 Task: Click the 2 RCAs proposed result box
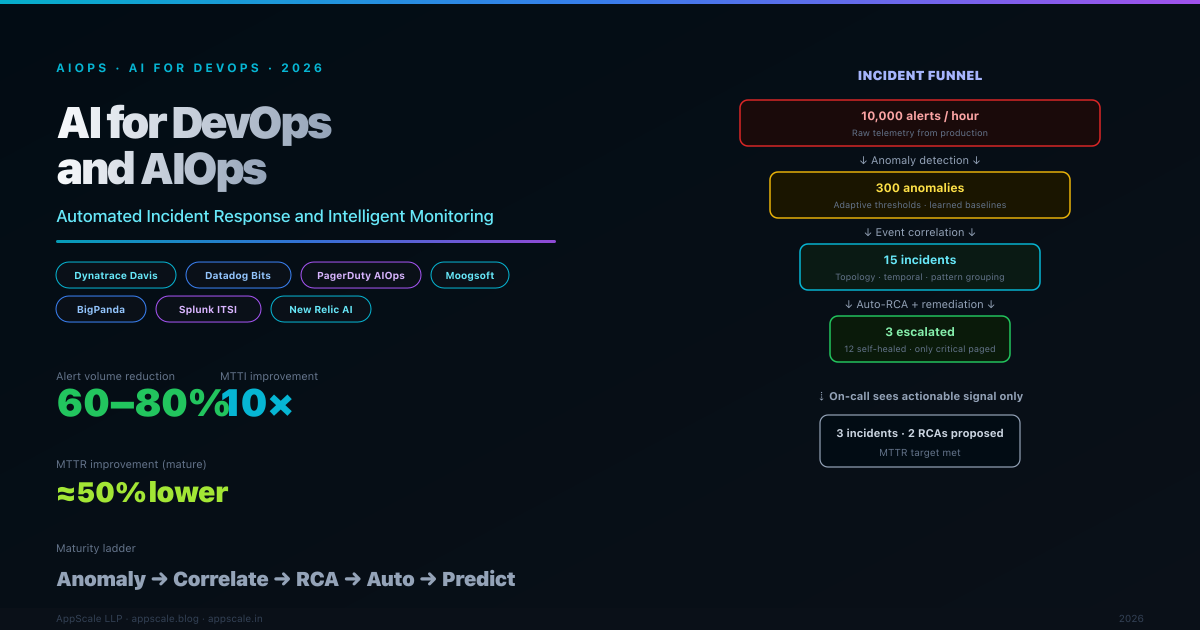point(919,441)
